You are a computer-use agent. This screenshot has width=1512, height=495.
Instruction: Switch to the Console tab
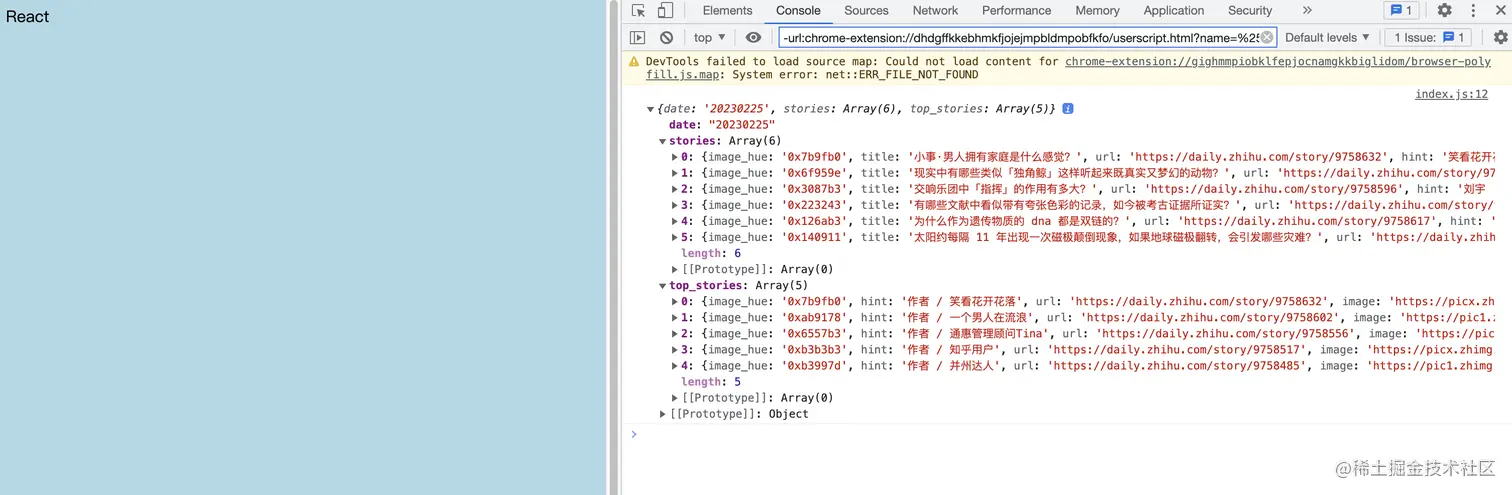(x=798, y=10)
